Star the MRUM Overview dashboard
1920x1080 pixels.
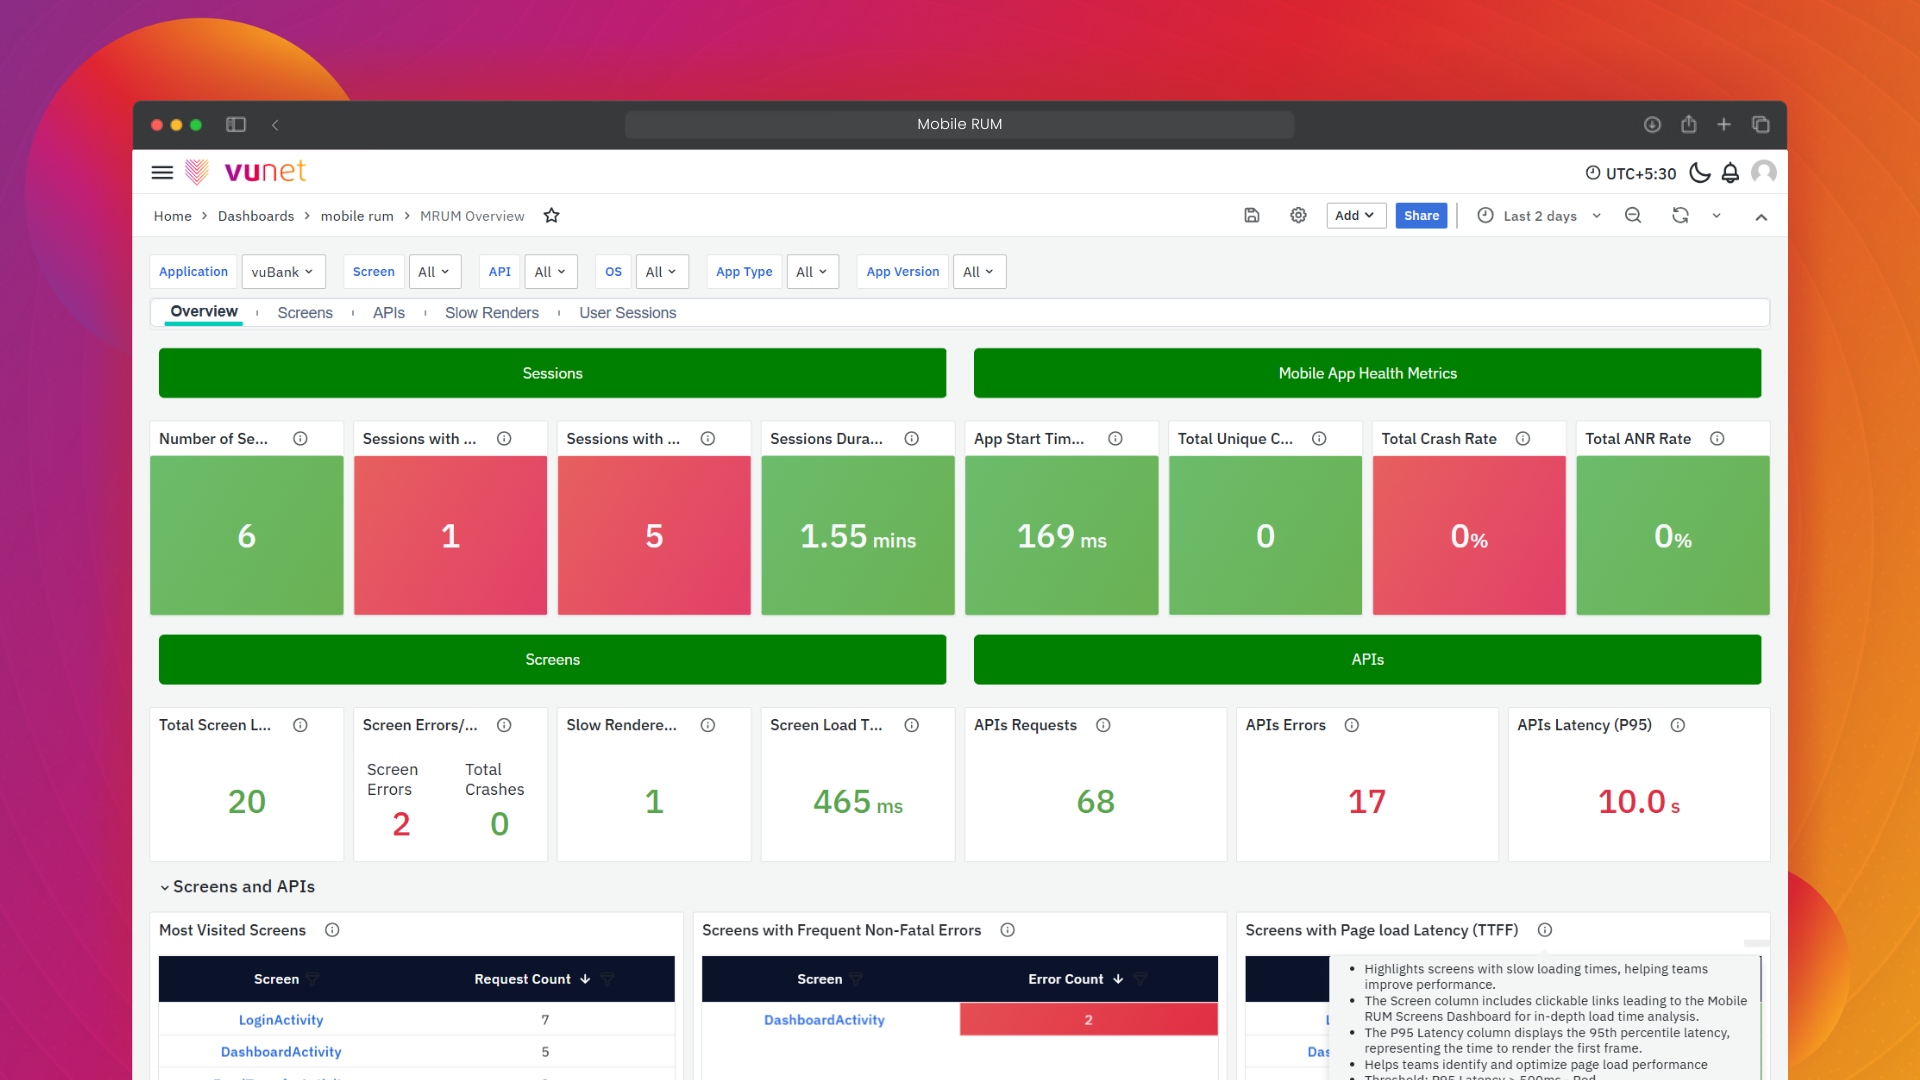pyautogui.click(x=551, y=216)
